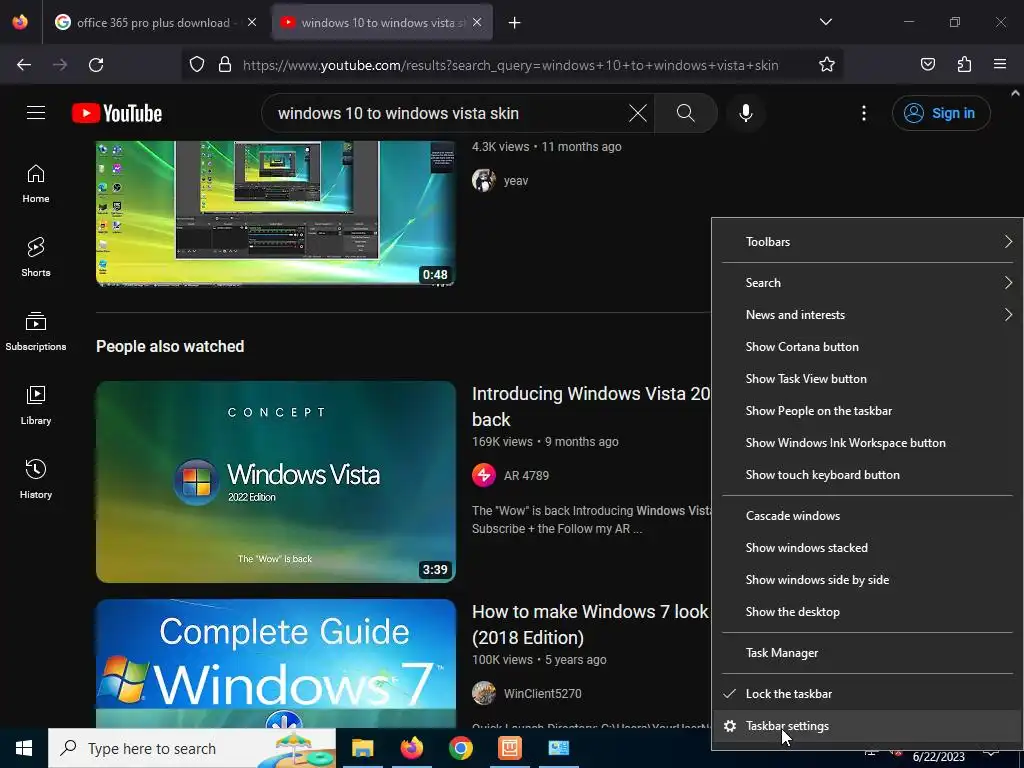Image resolution: width=1024 pixels, height=768 pixels.
Task: Open the yeav channel link
Action: pyautogui.click(x=516, y=181)
